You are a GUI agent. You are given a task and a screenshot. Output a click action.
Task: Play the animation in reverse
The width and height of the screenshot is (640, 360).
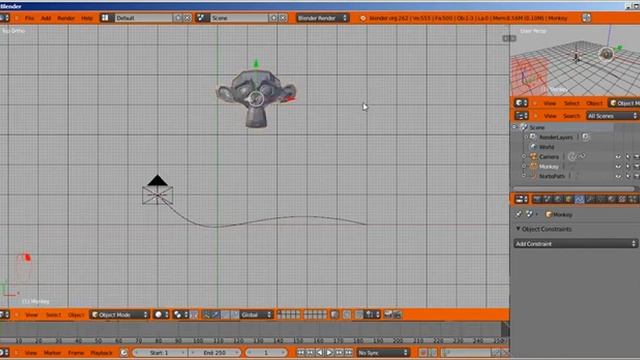tap(320, 353)
